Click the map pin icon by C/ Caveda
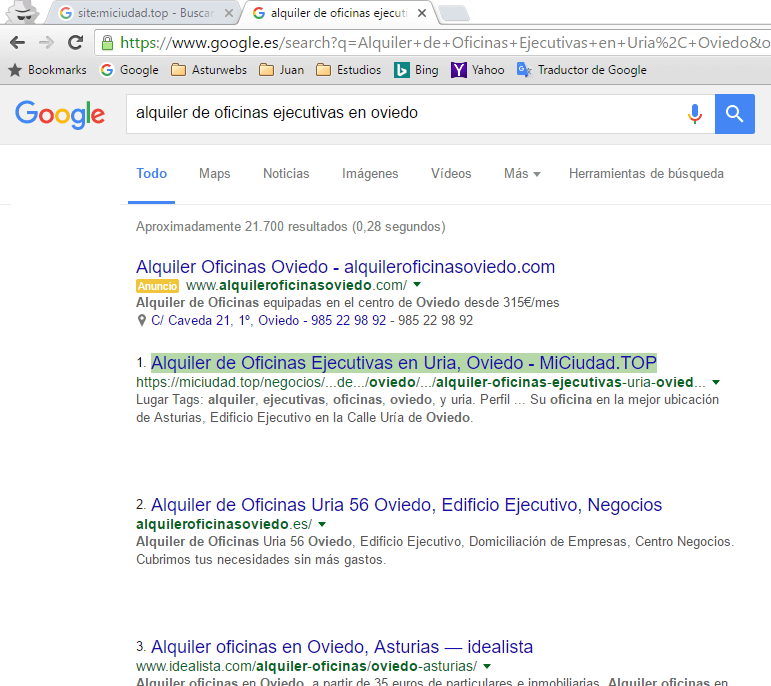Image resolution: width=771 pixels, height=686 pixels. point(142,321)
